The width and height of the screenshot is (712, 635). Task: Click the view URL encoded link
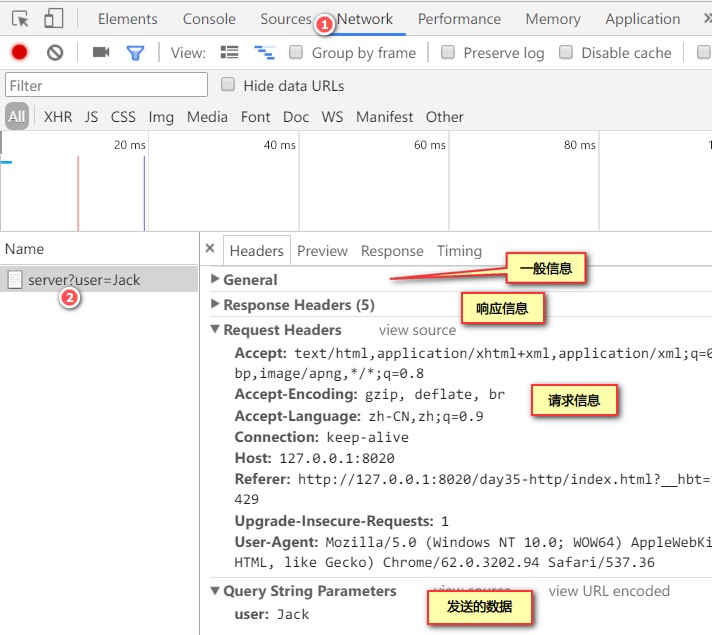pos(609,591)
